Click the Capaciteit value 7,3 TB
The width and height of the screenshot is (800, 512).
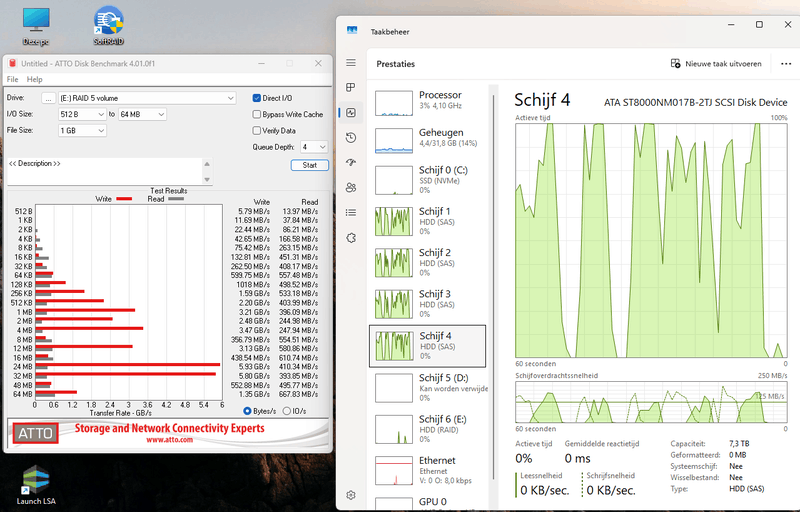pos(739,444)
